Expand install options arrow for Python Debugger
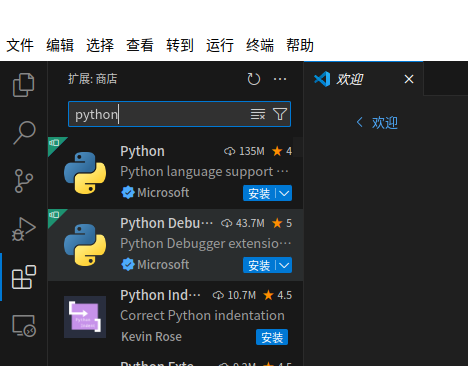The image size is (468, 366). (x=284, y=265)
